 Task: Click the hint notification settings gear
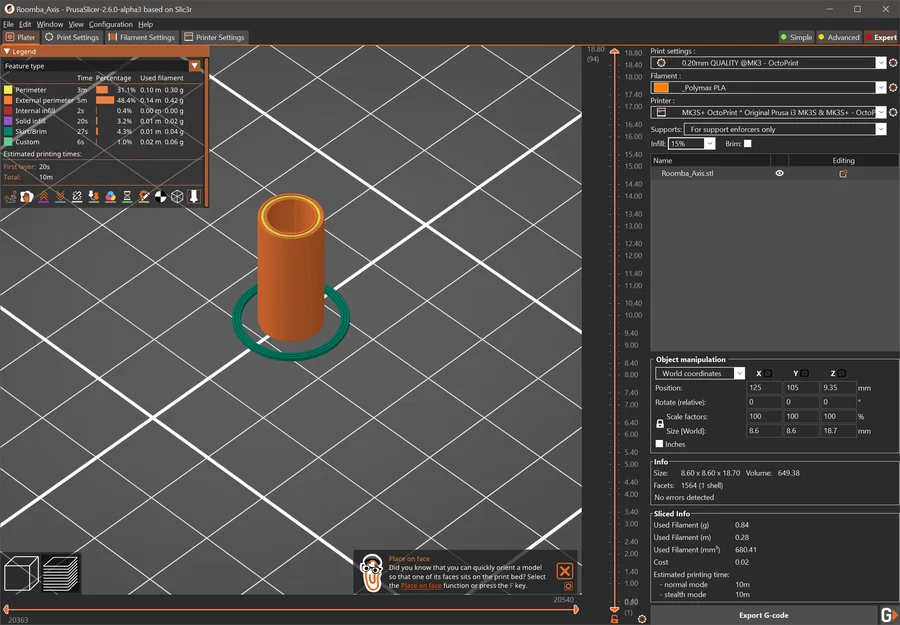pos(568,586)
